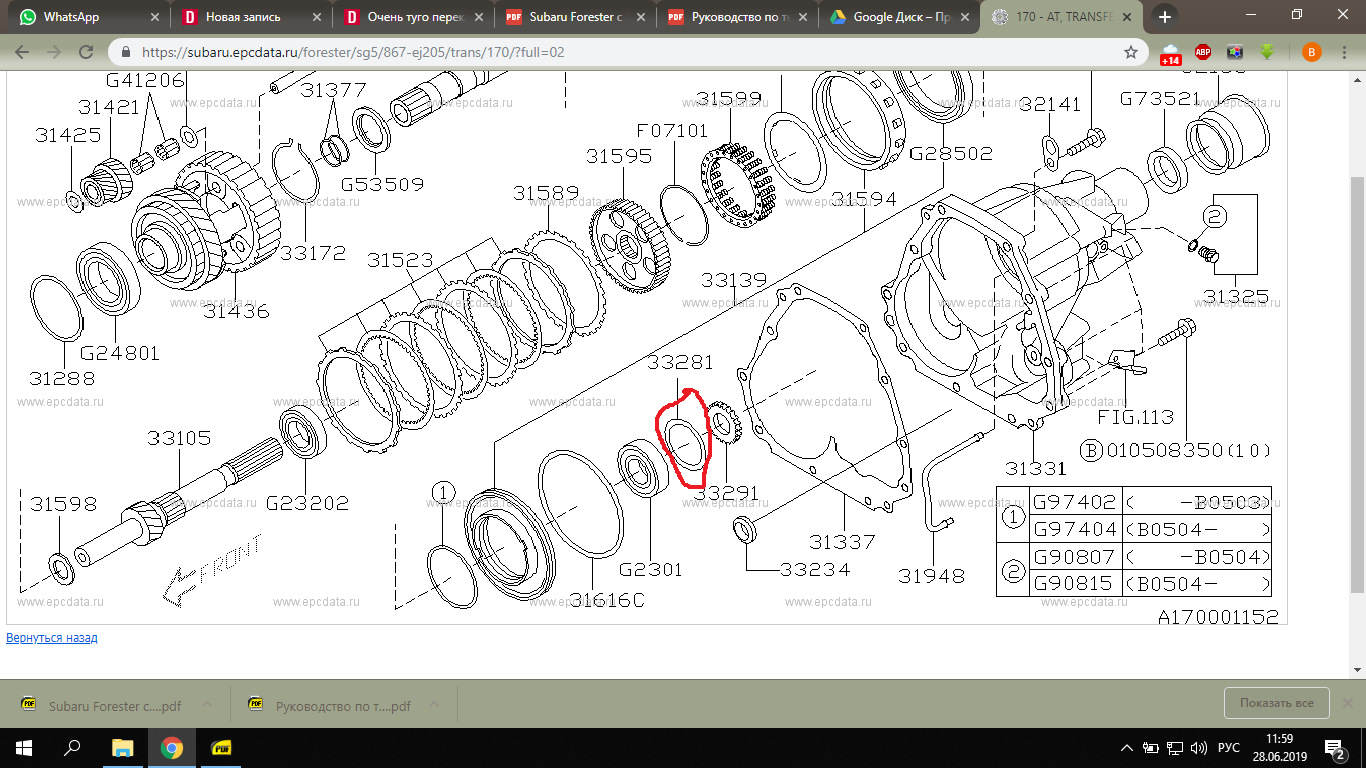
Task: Click part number 31337 label
Action: 842,542
